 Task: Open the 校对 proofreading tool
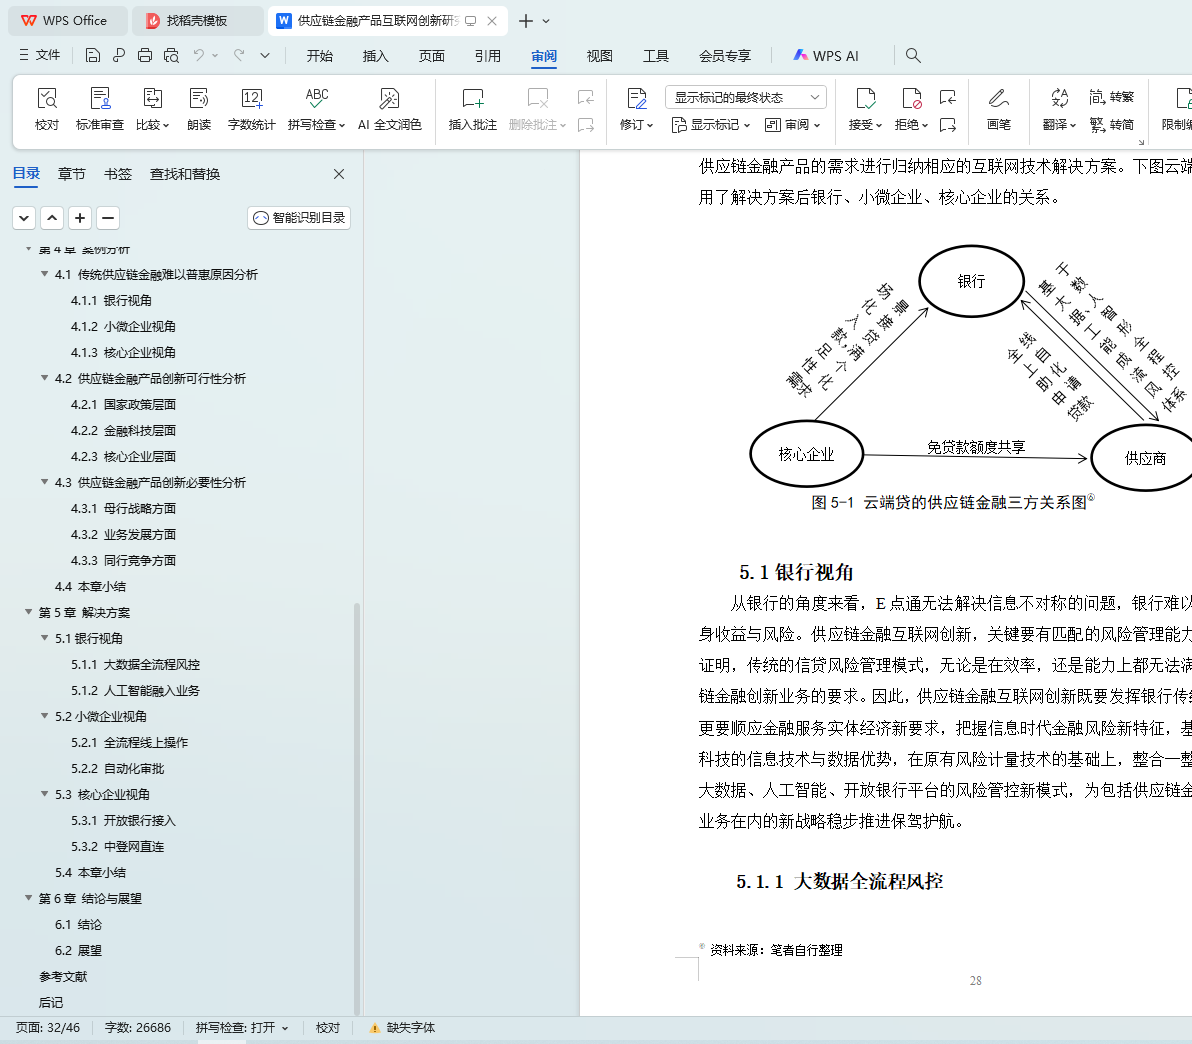47,109
